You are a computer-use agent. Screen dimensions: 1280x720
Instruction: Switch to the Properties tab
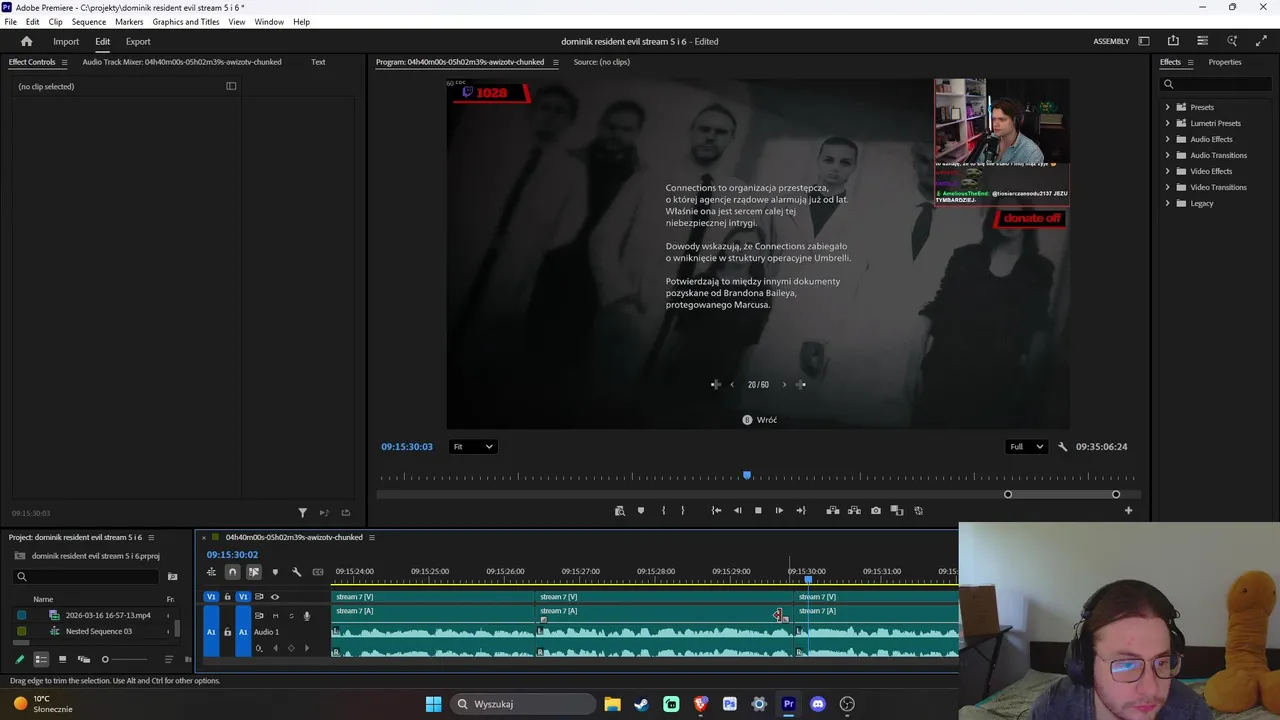1225,62
